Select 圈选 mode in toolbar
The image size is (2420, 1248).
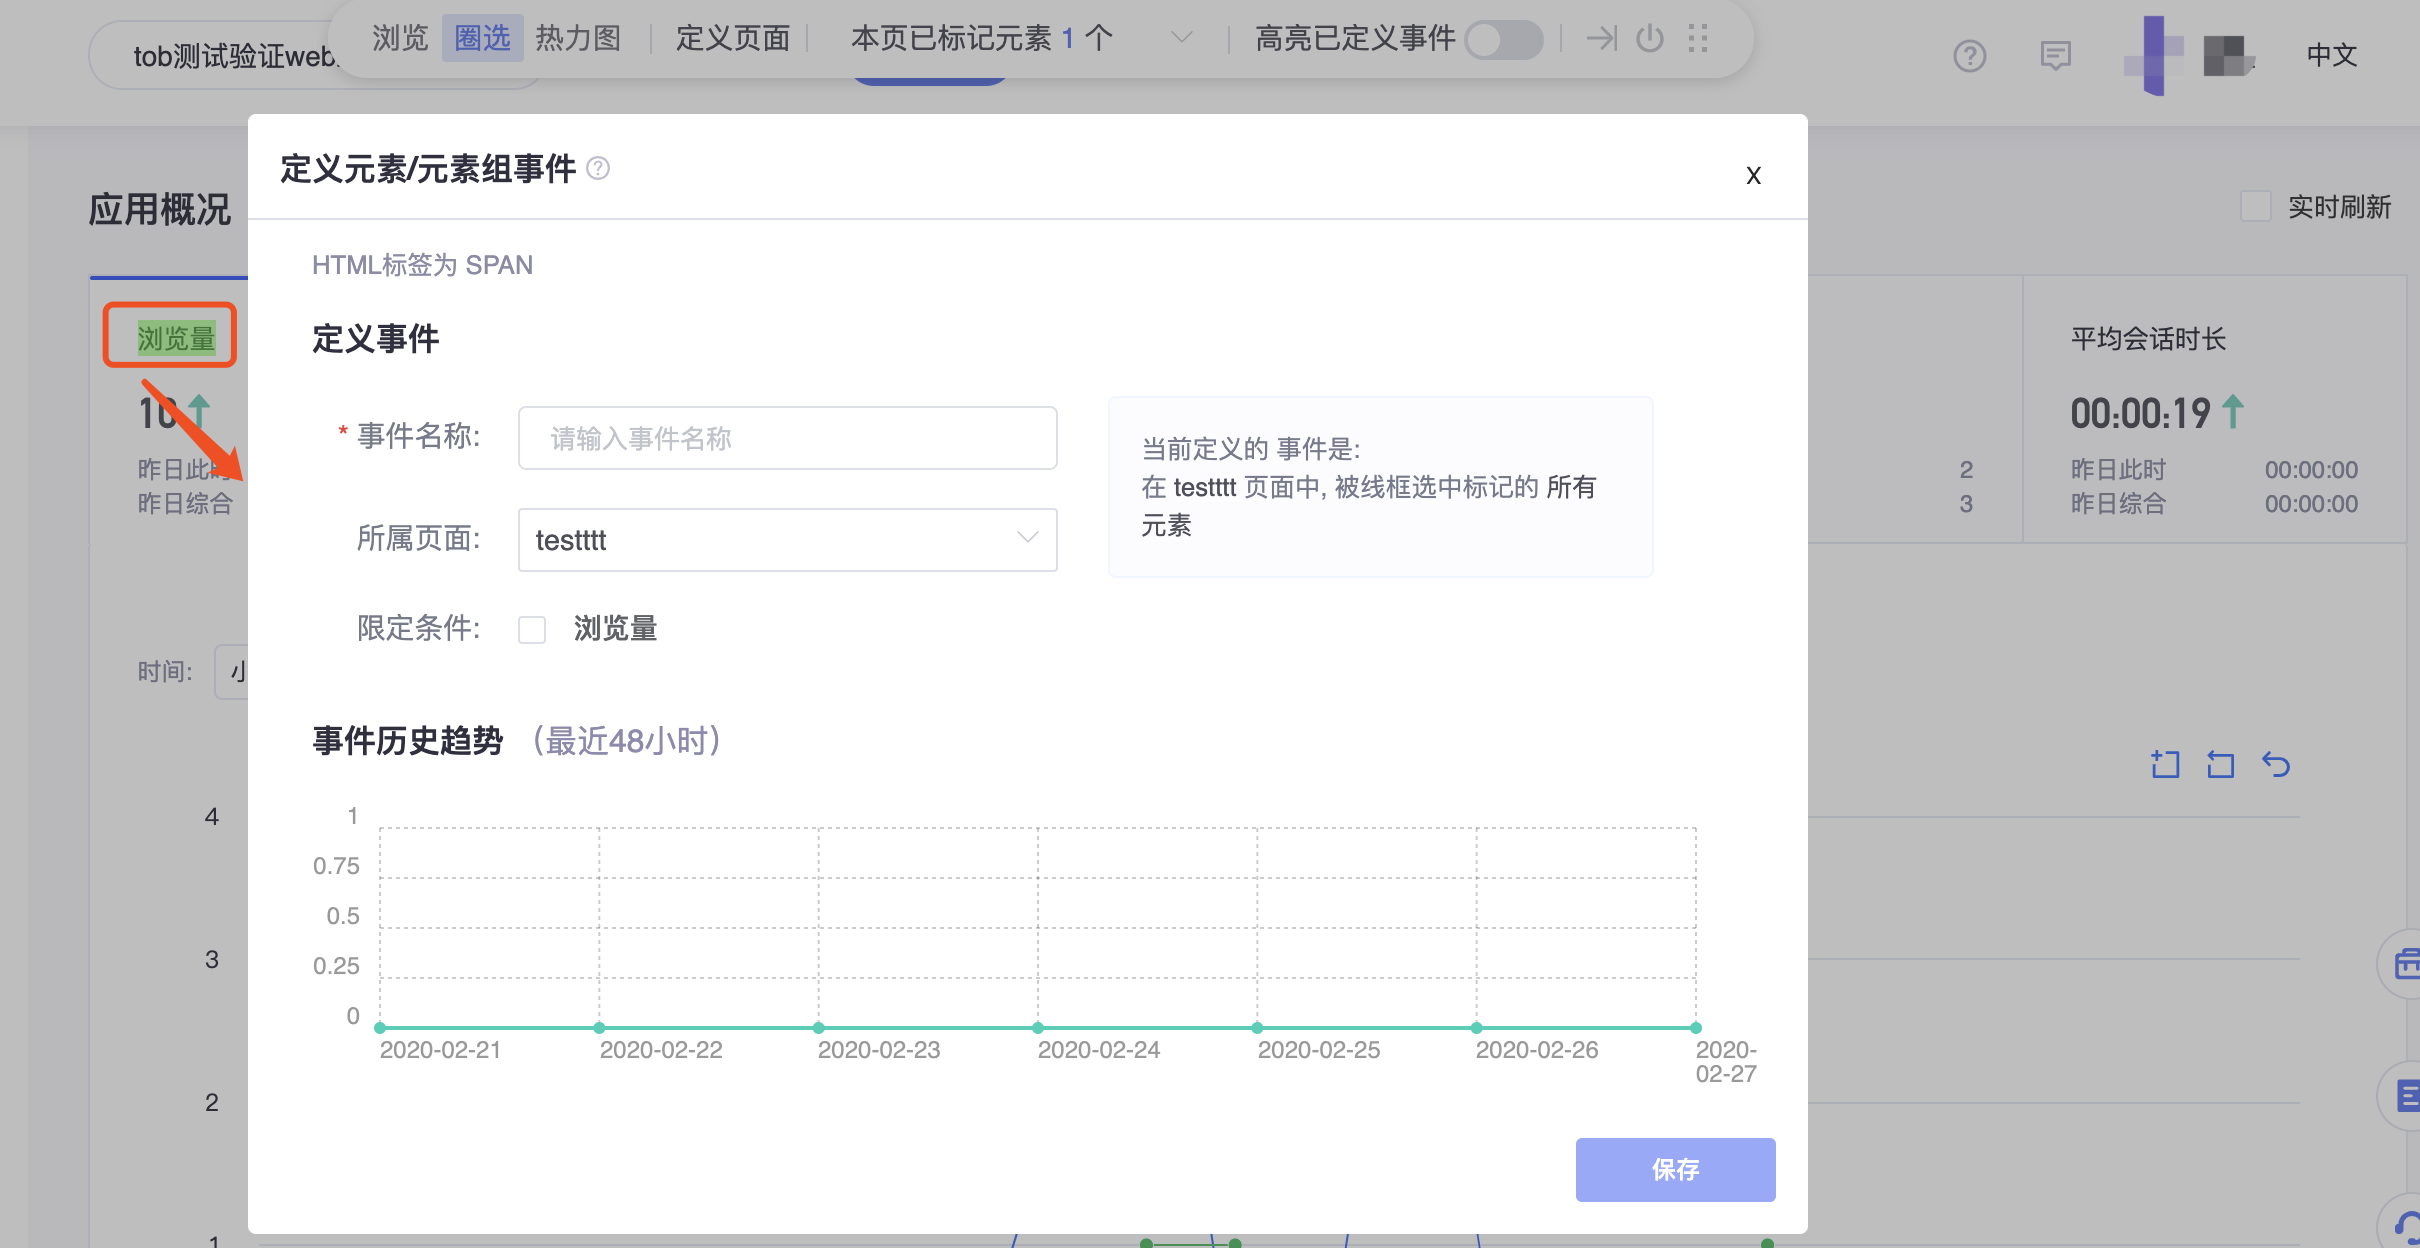[482, 38]
